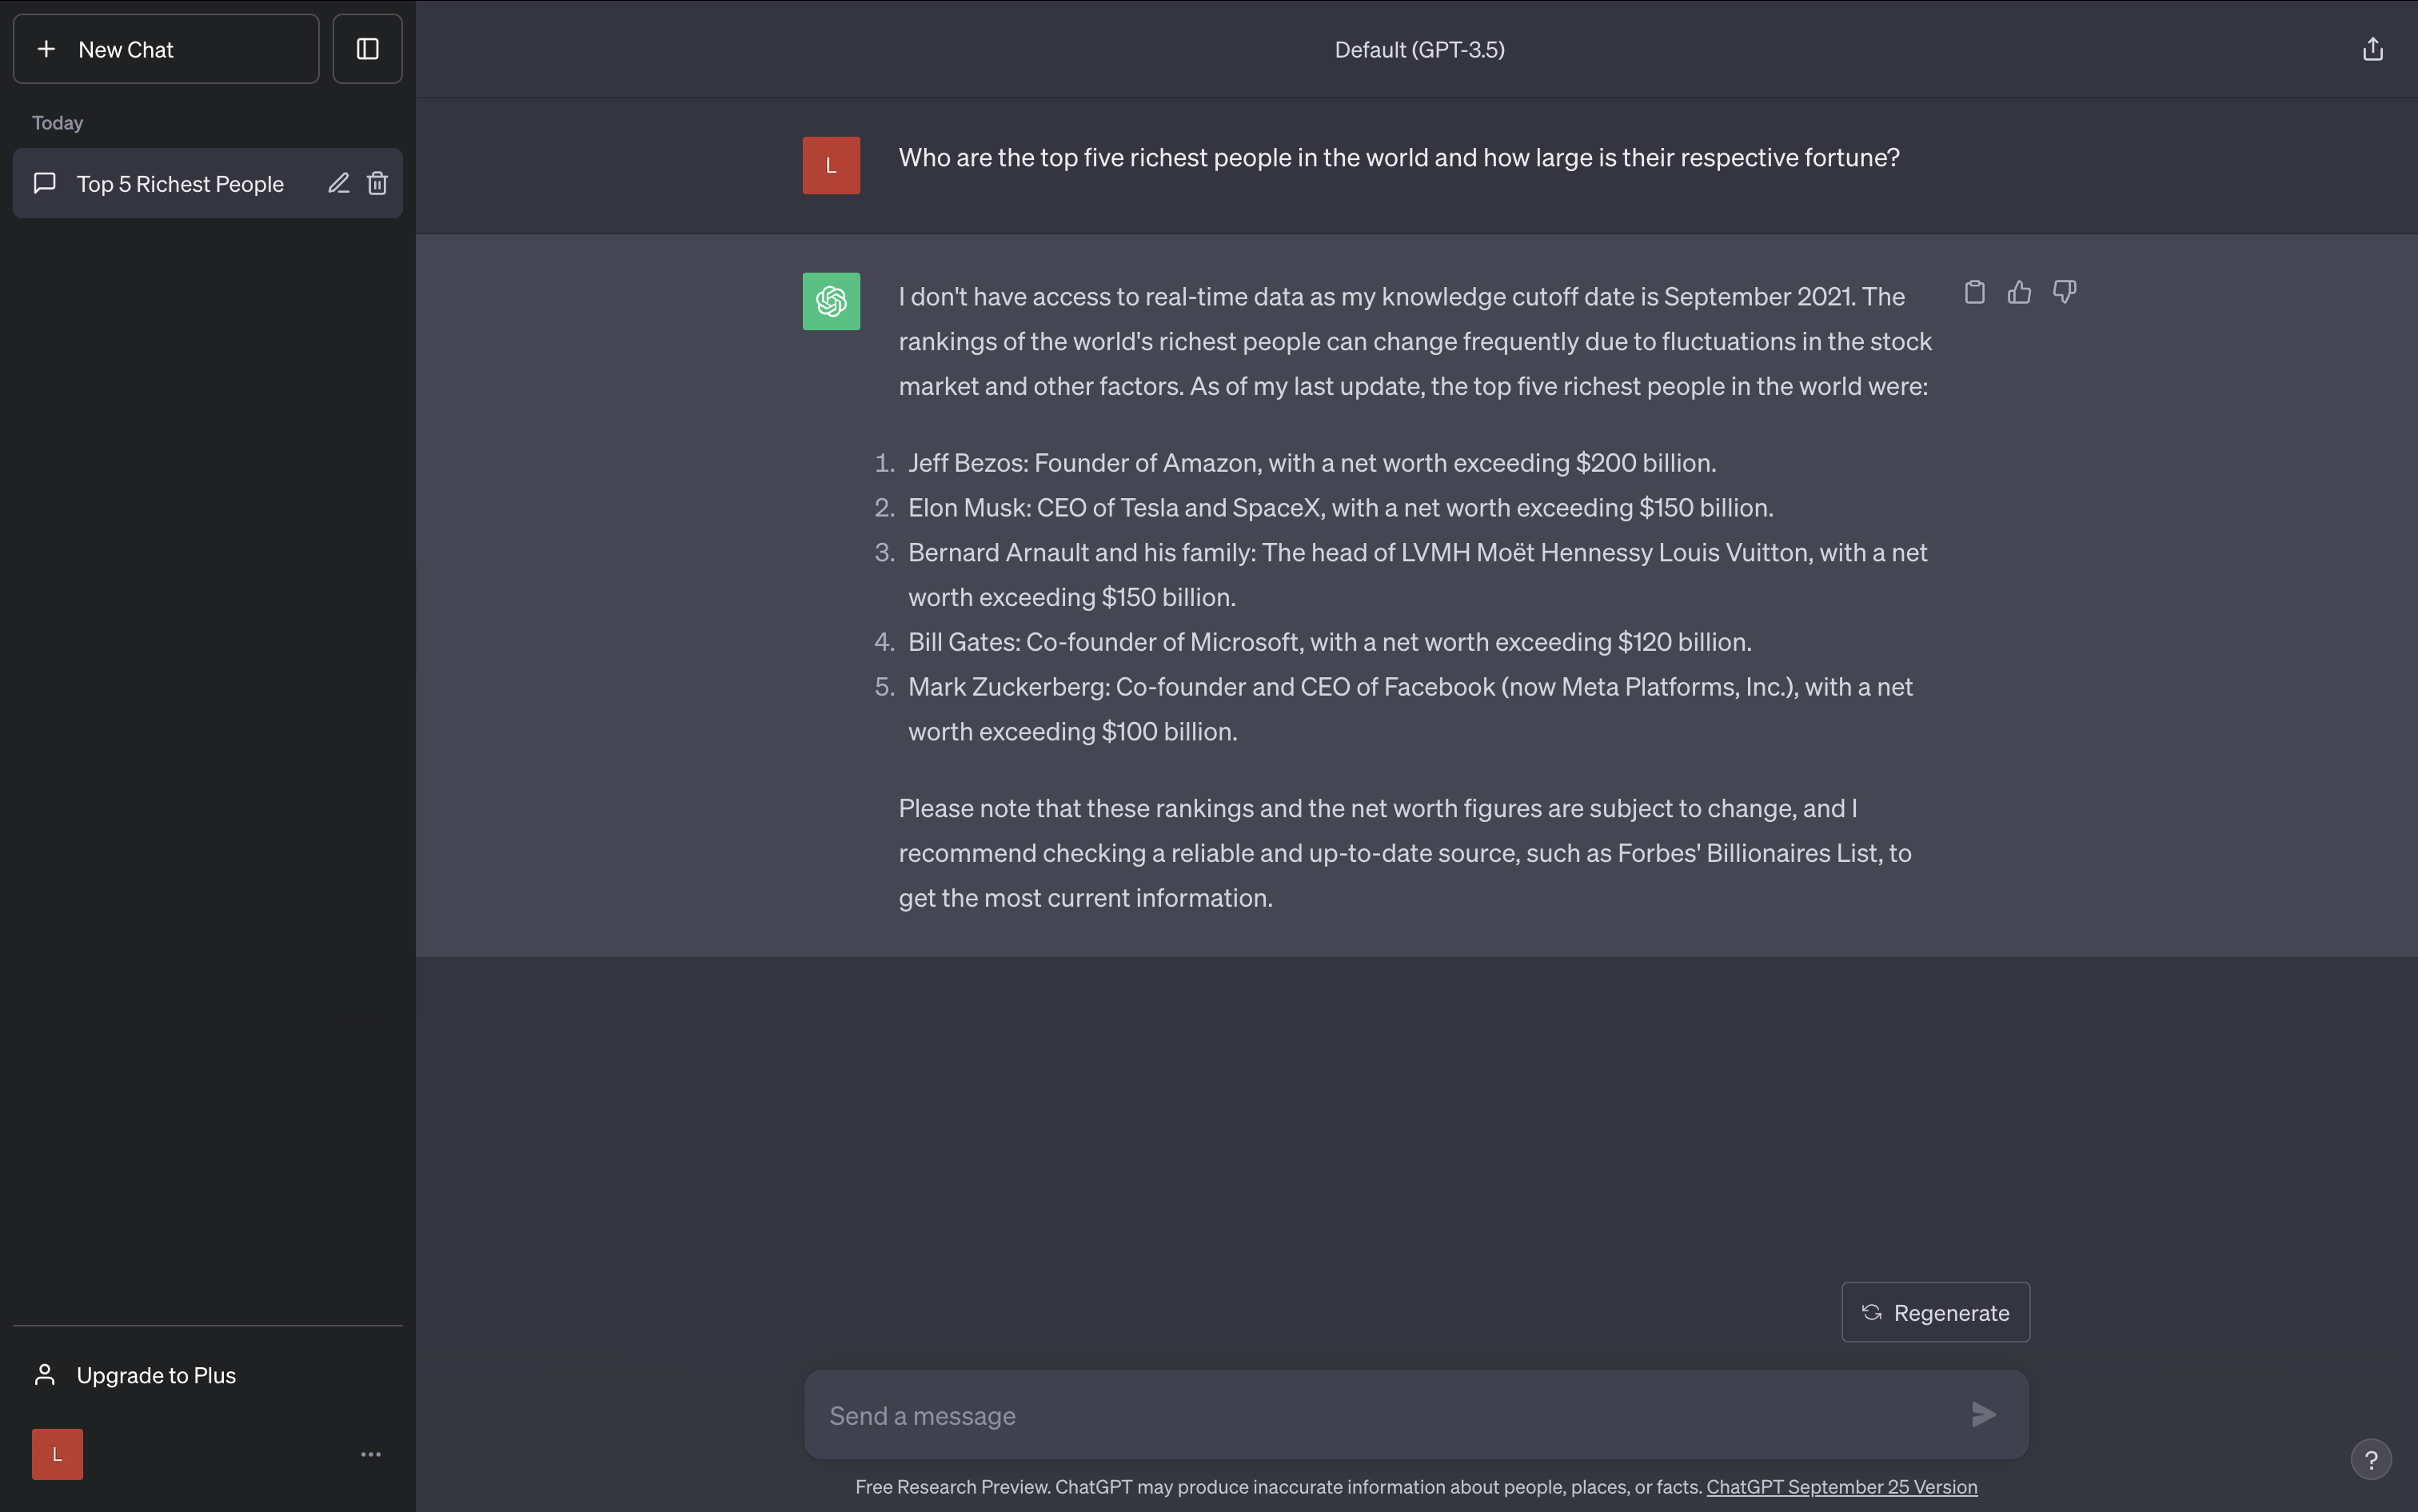Screen dimensions: 2418x1512
Task: Click the plus icon in New Chat
Action: click(x=46, y=49)
